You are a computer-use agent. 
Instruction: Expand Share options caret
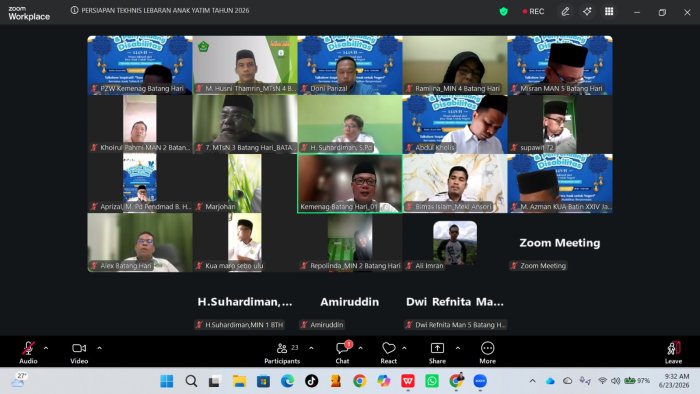458,348
